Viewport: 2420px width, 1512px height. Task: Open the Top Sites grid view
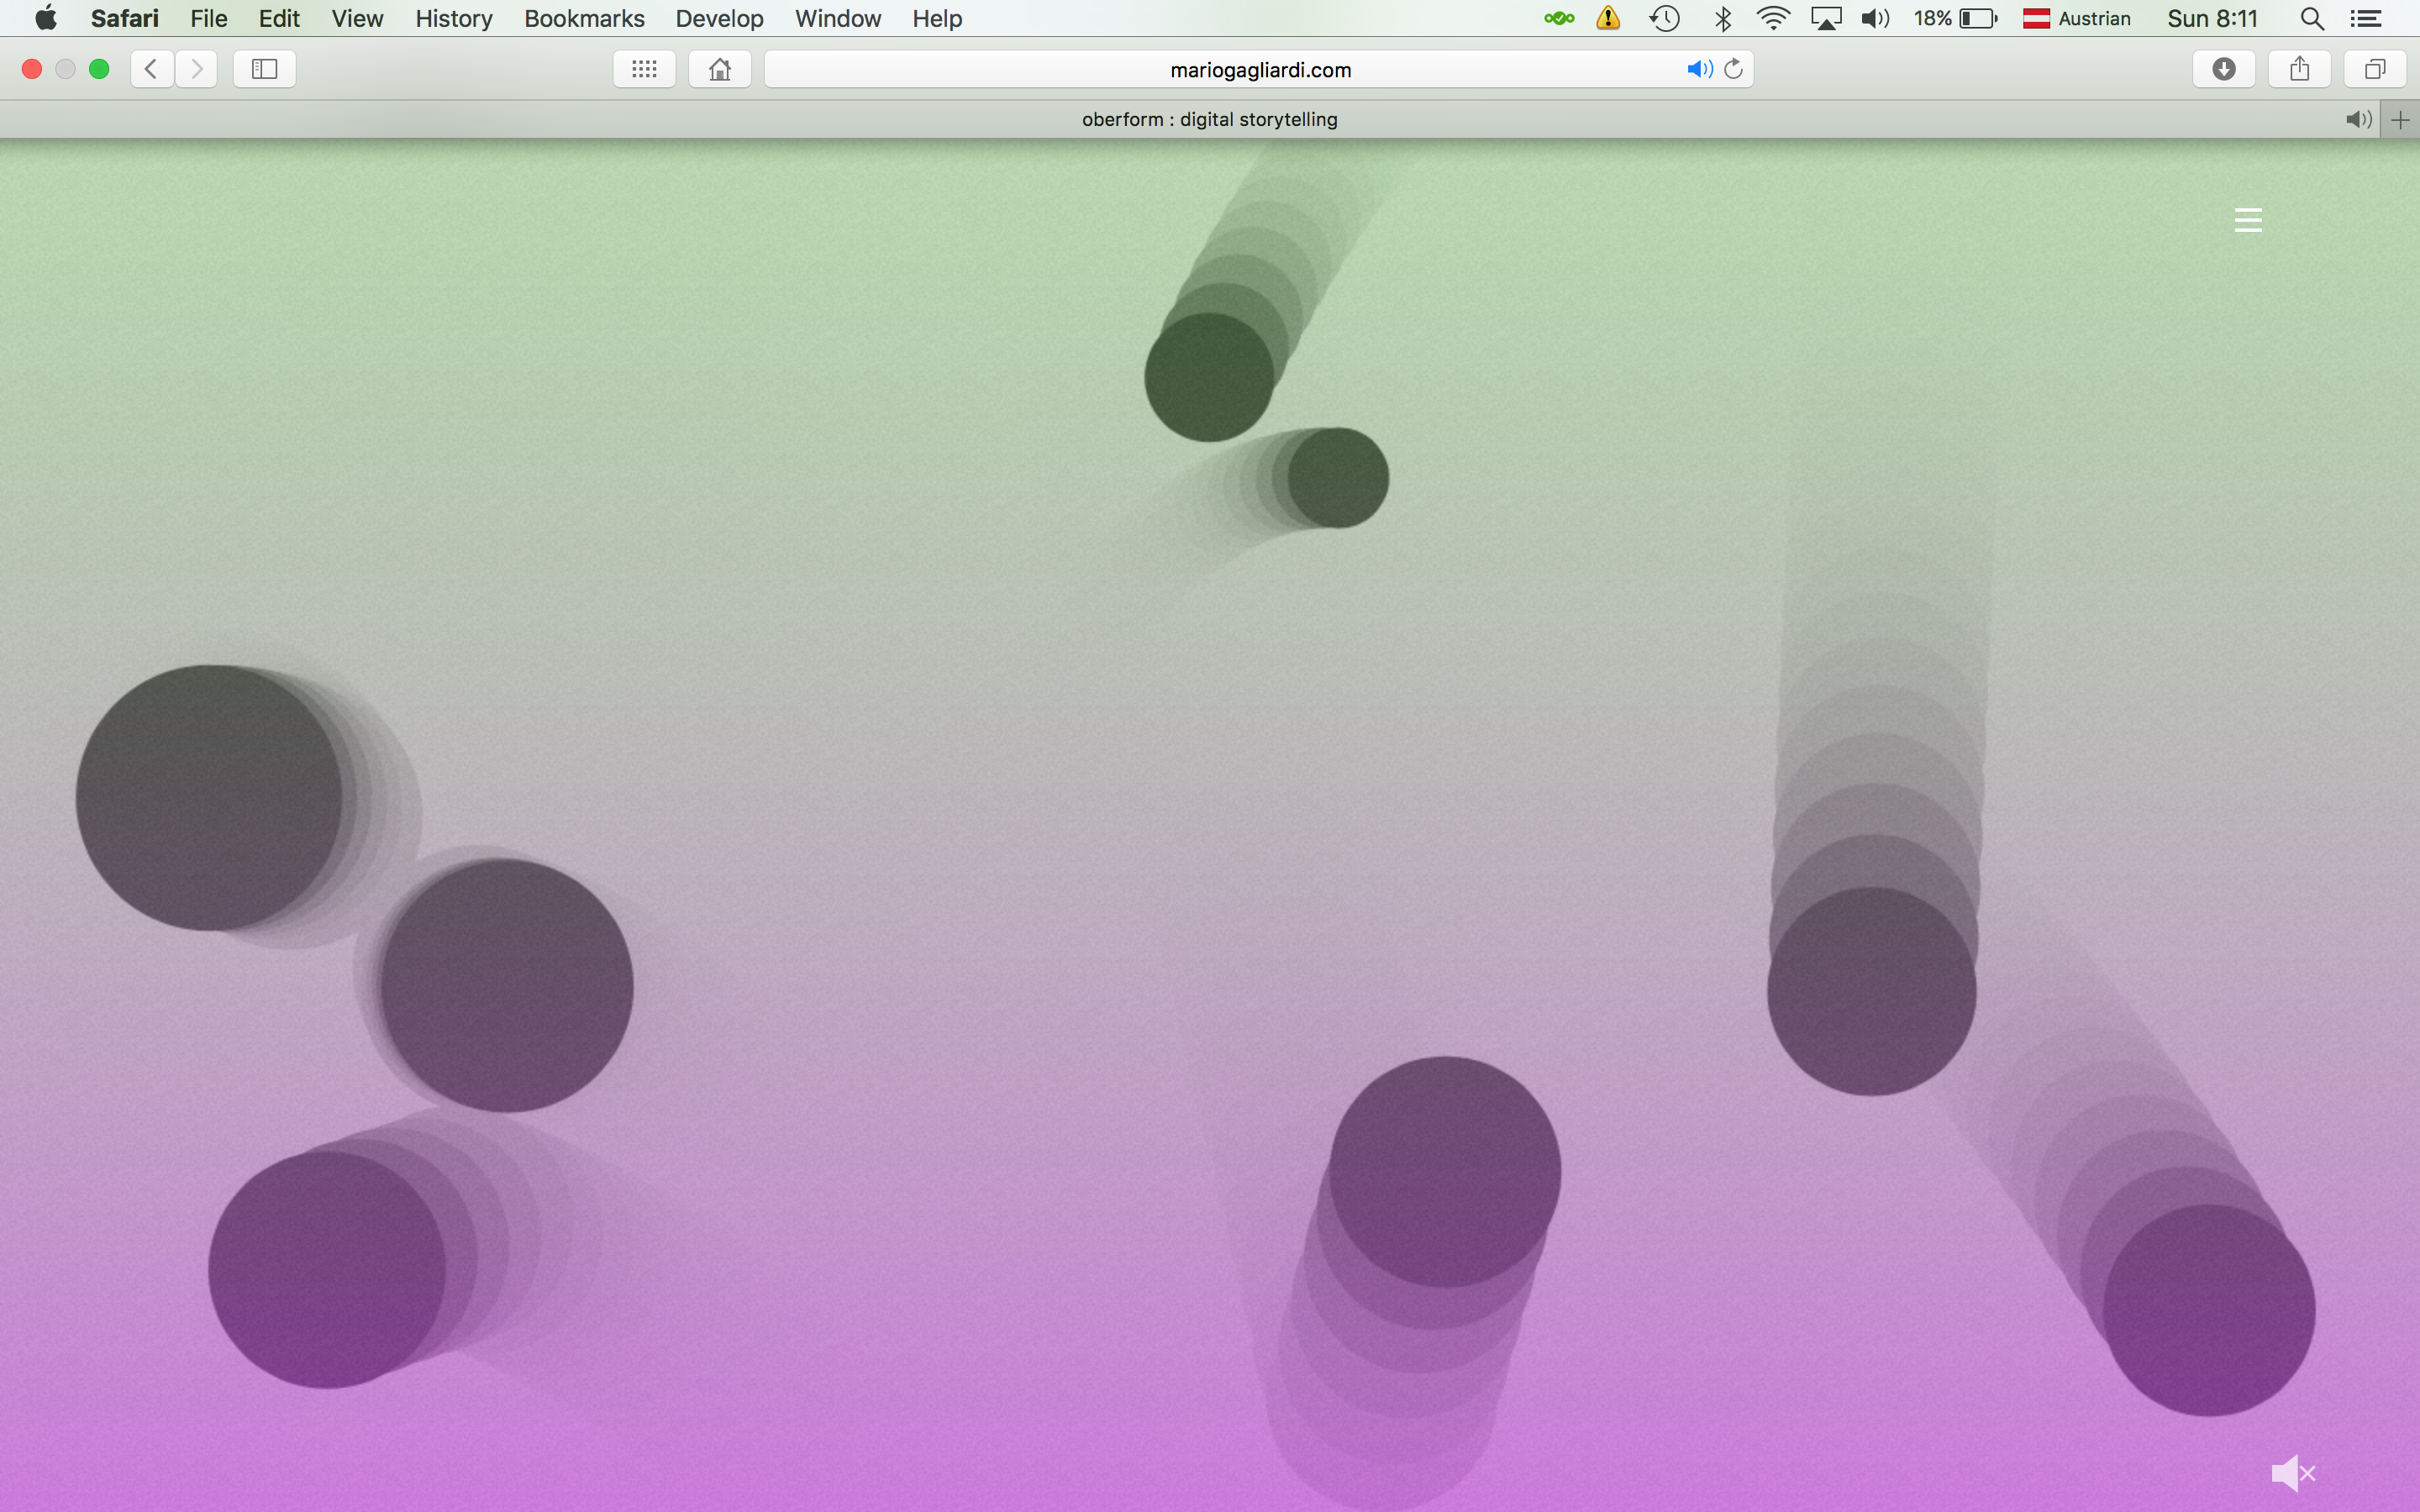(644, 69)
